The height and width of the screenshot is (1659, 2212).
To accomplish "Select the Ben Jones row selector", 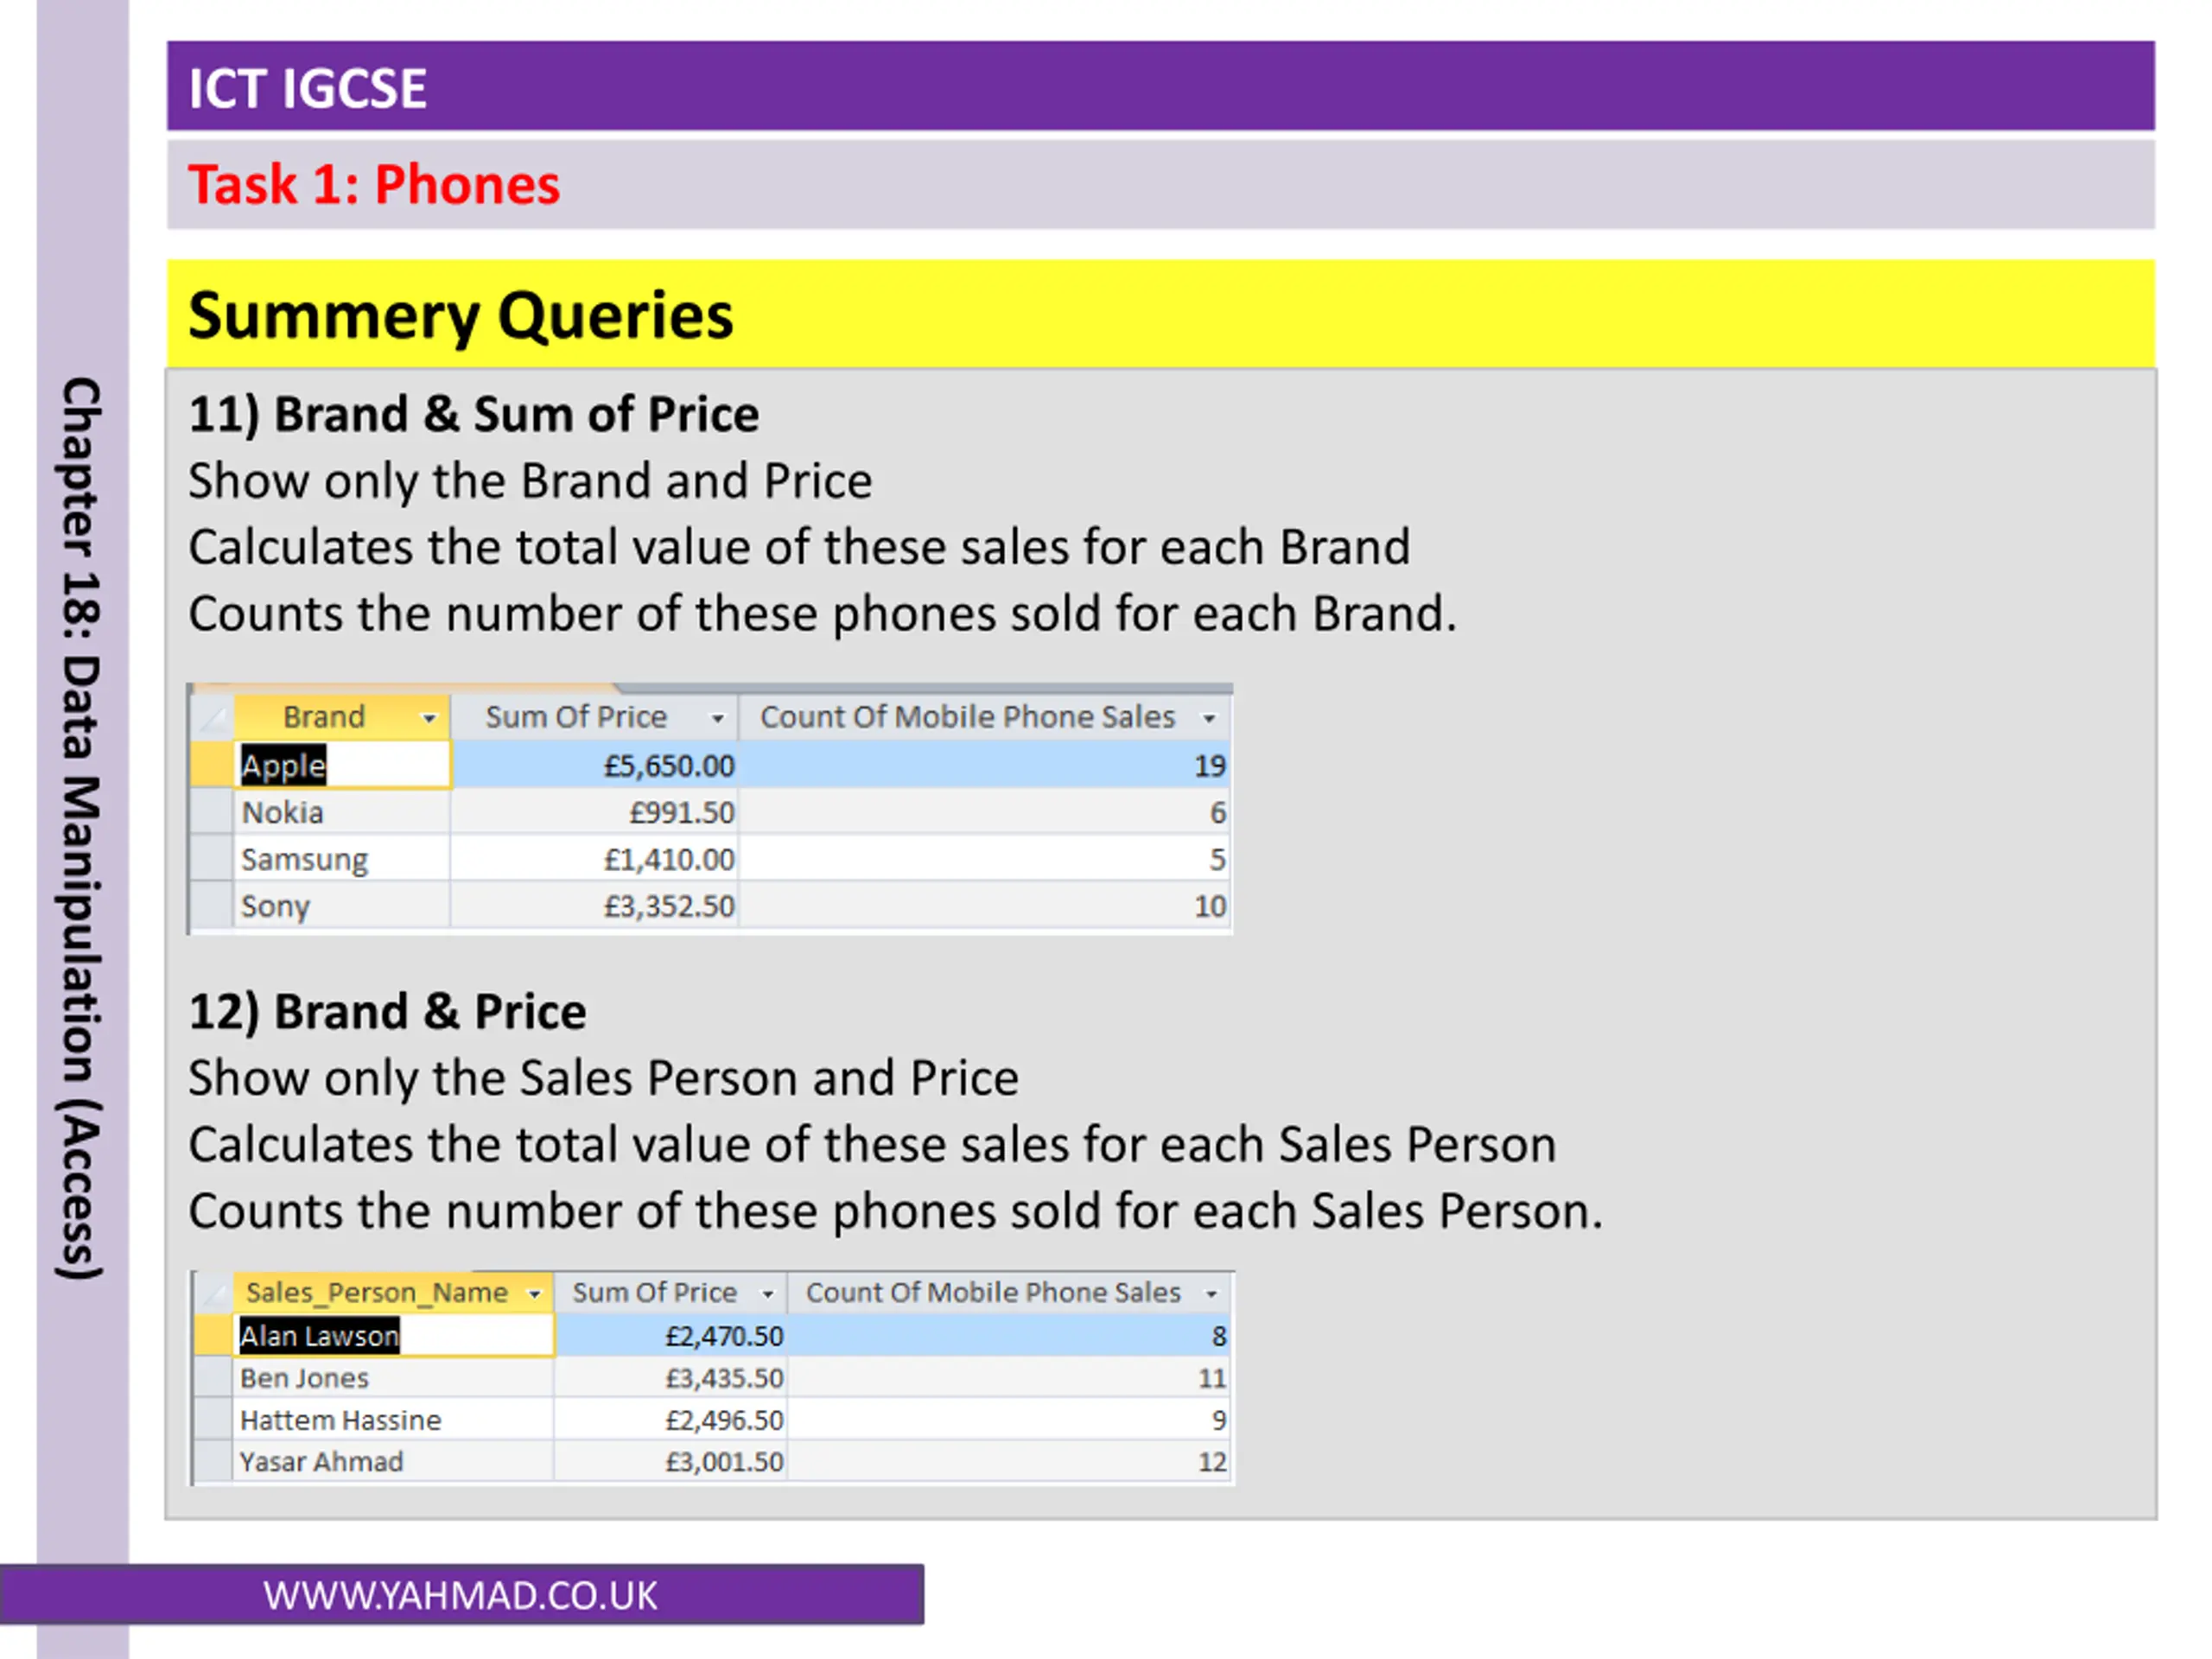I will pos(214,1378).
